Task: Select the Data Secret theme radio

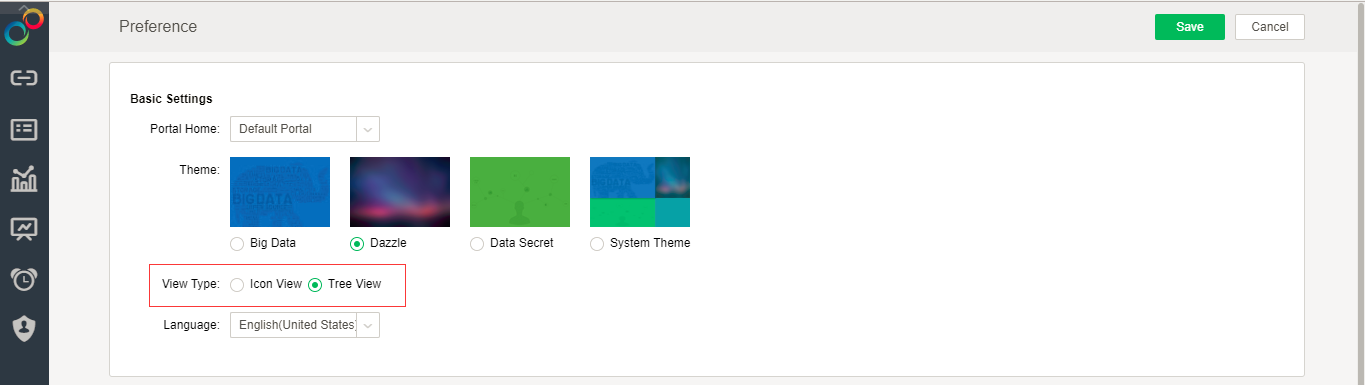Action: click(x=477, y=243)
